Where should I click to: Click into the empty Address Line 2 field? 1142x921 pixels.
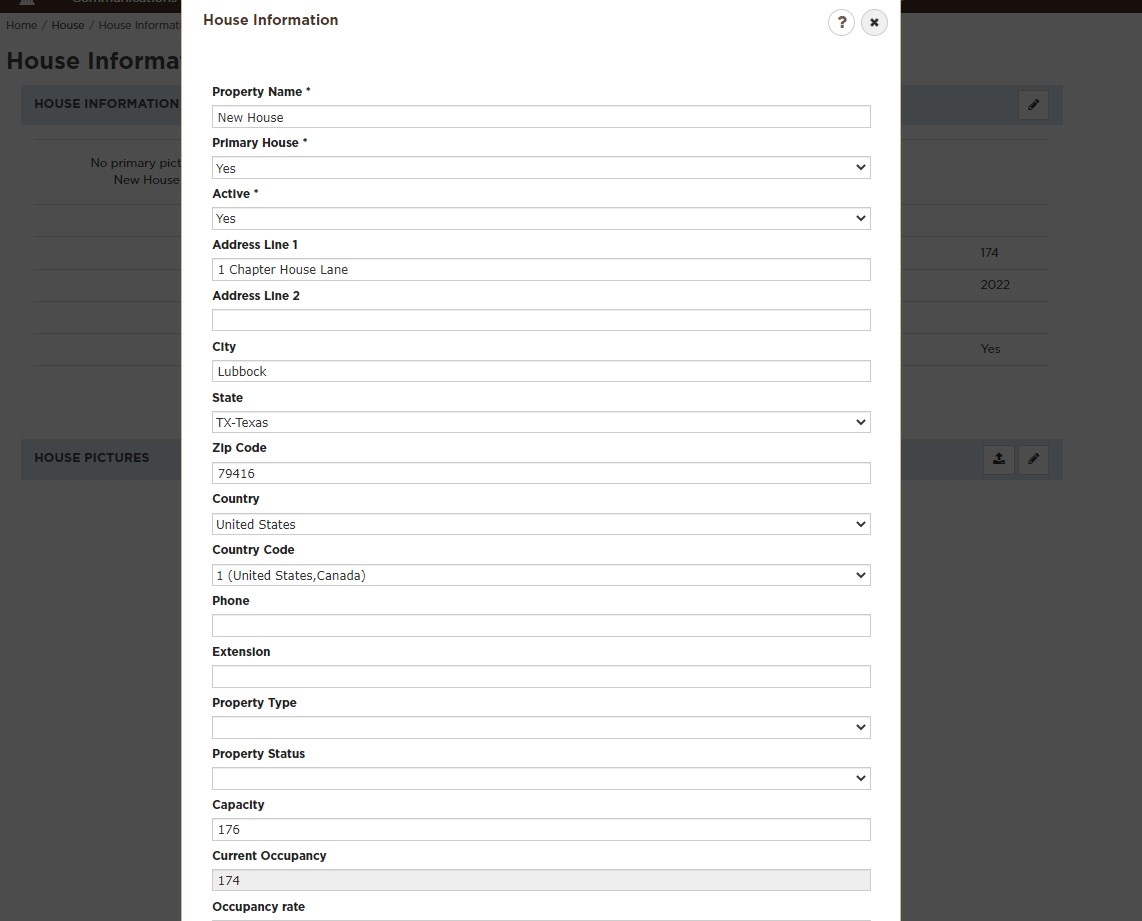(541, 320)
